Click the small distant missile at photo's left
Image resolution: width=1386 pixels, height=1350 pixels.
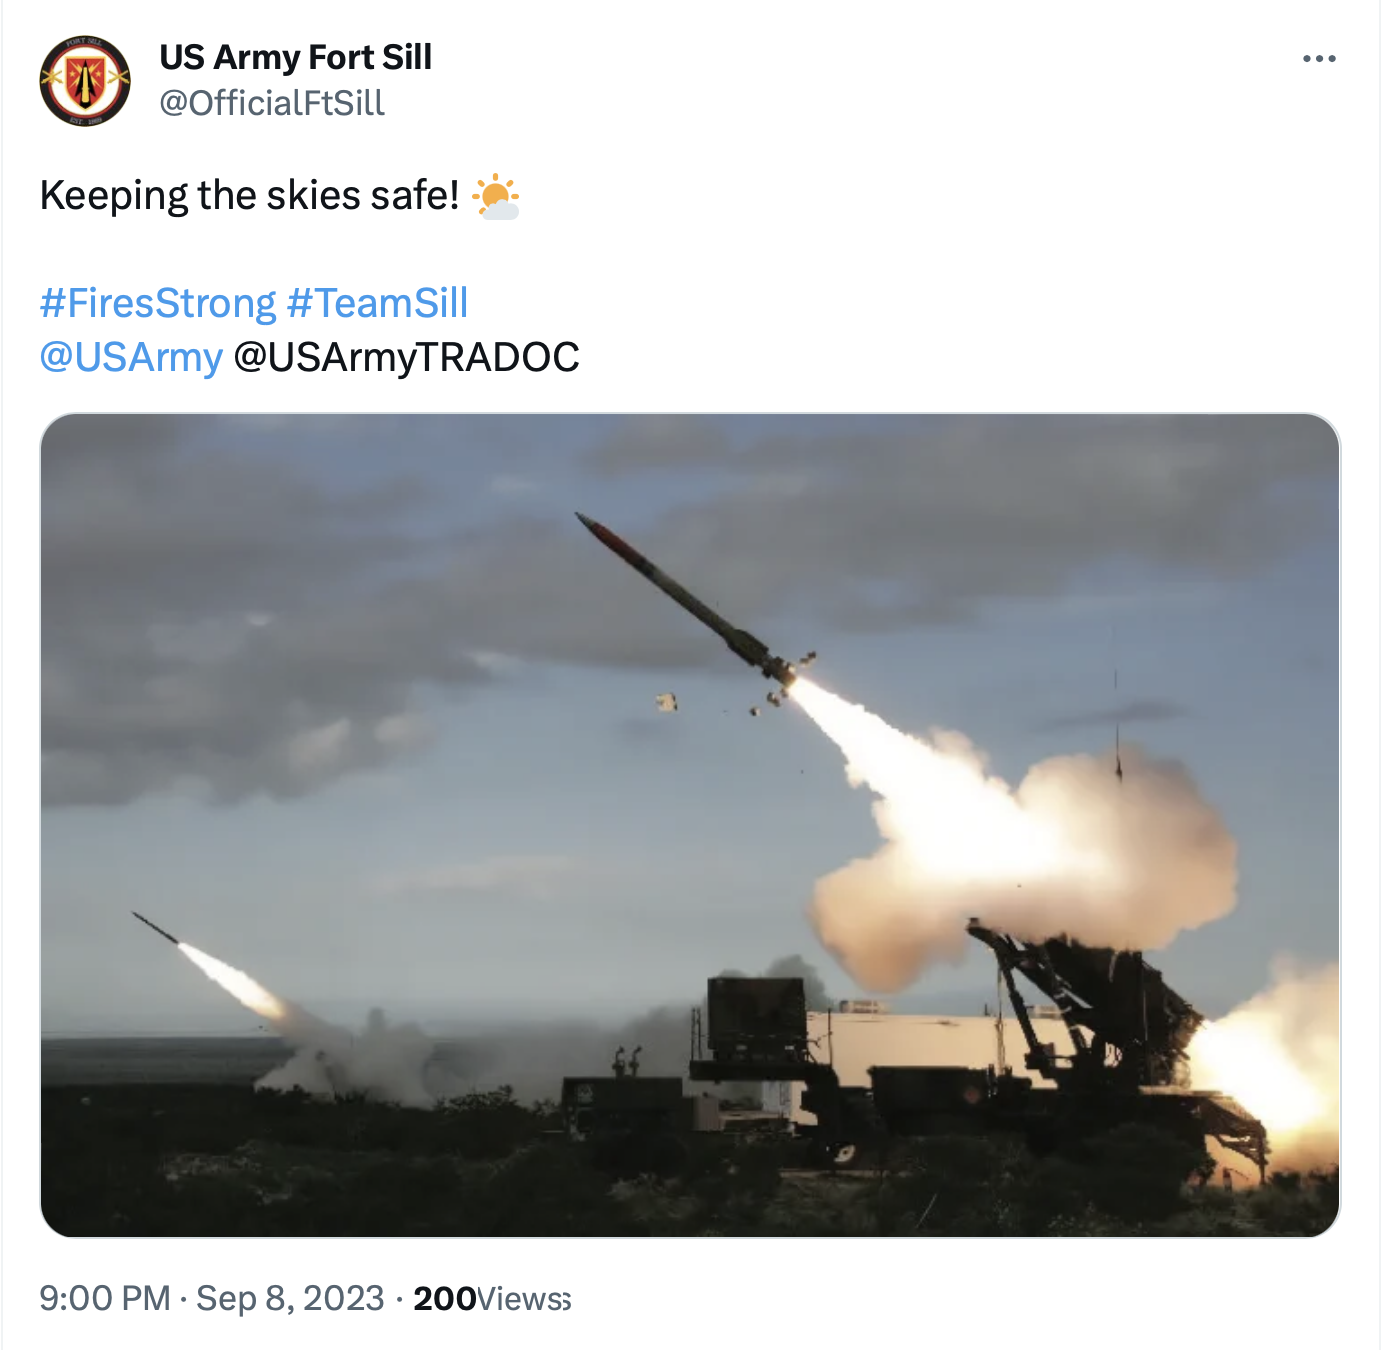[x=155, y=928]
